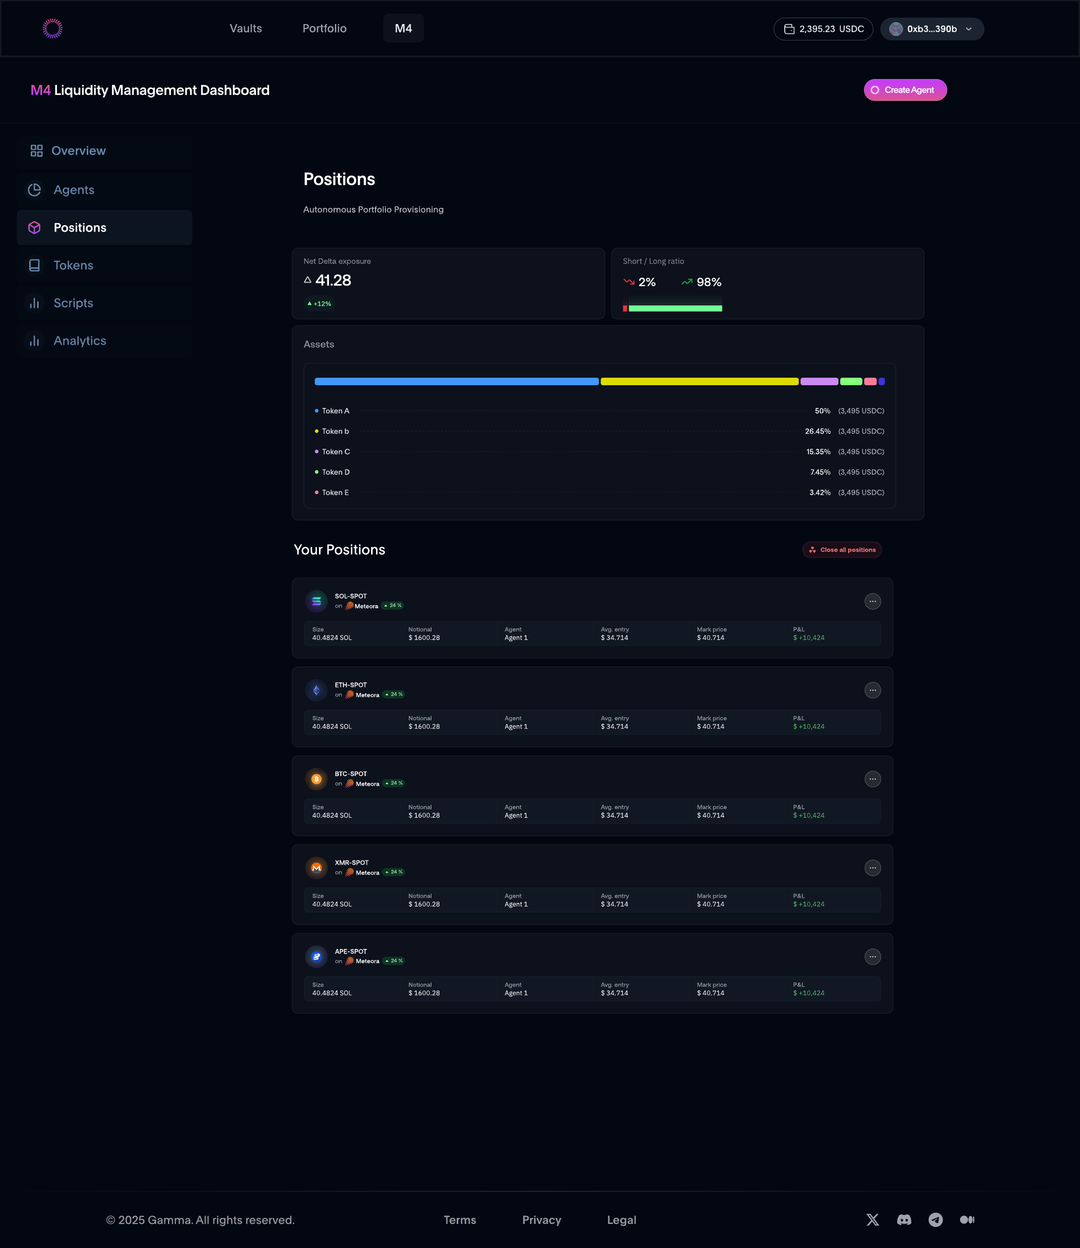The height and width of the screenshot is (1248, 1080).
Task: Open the Legal footer link
Action: [622, 1220]
